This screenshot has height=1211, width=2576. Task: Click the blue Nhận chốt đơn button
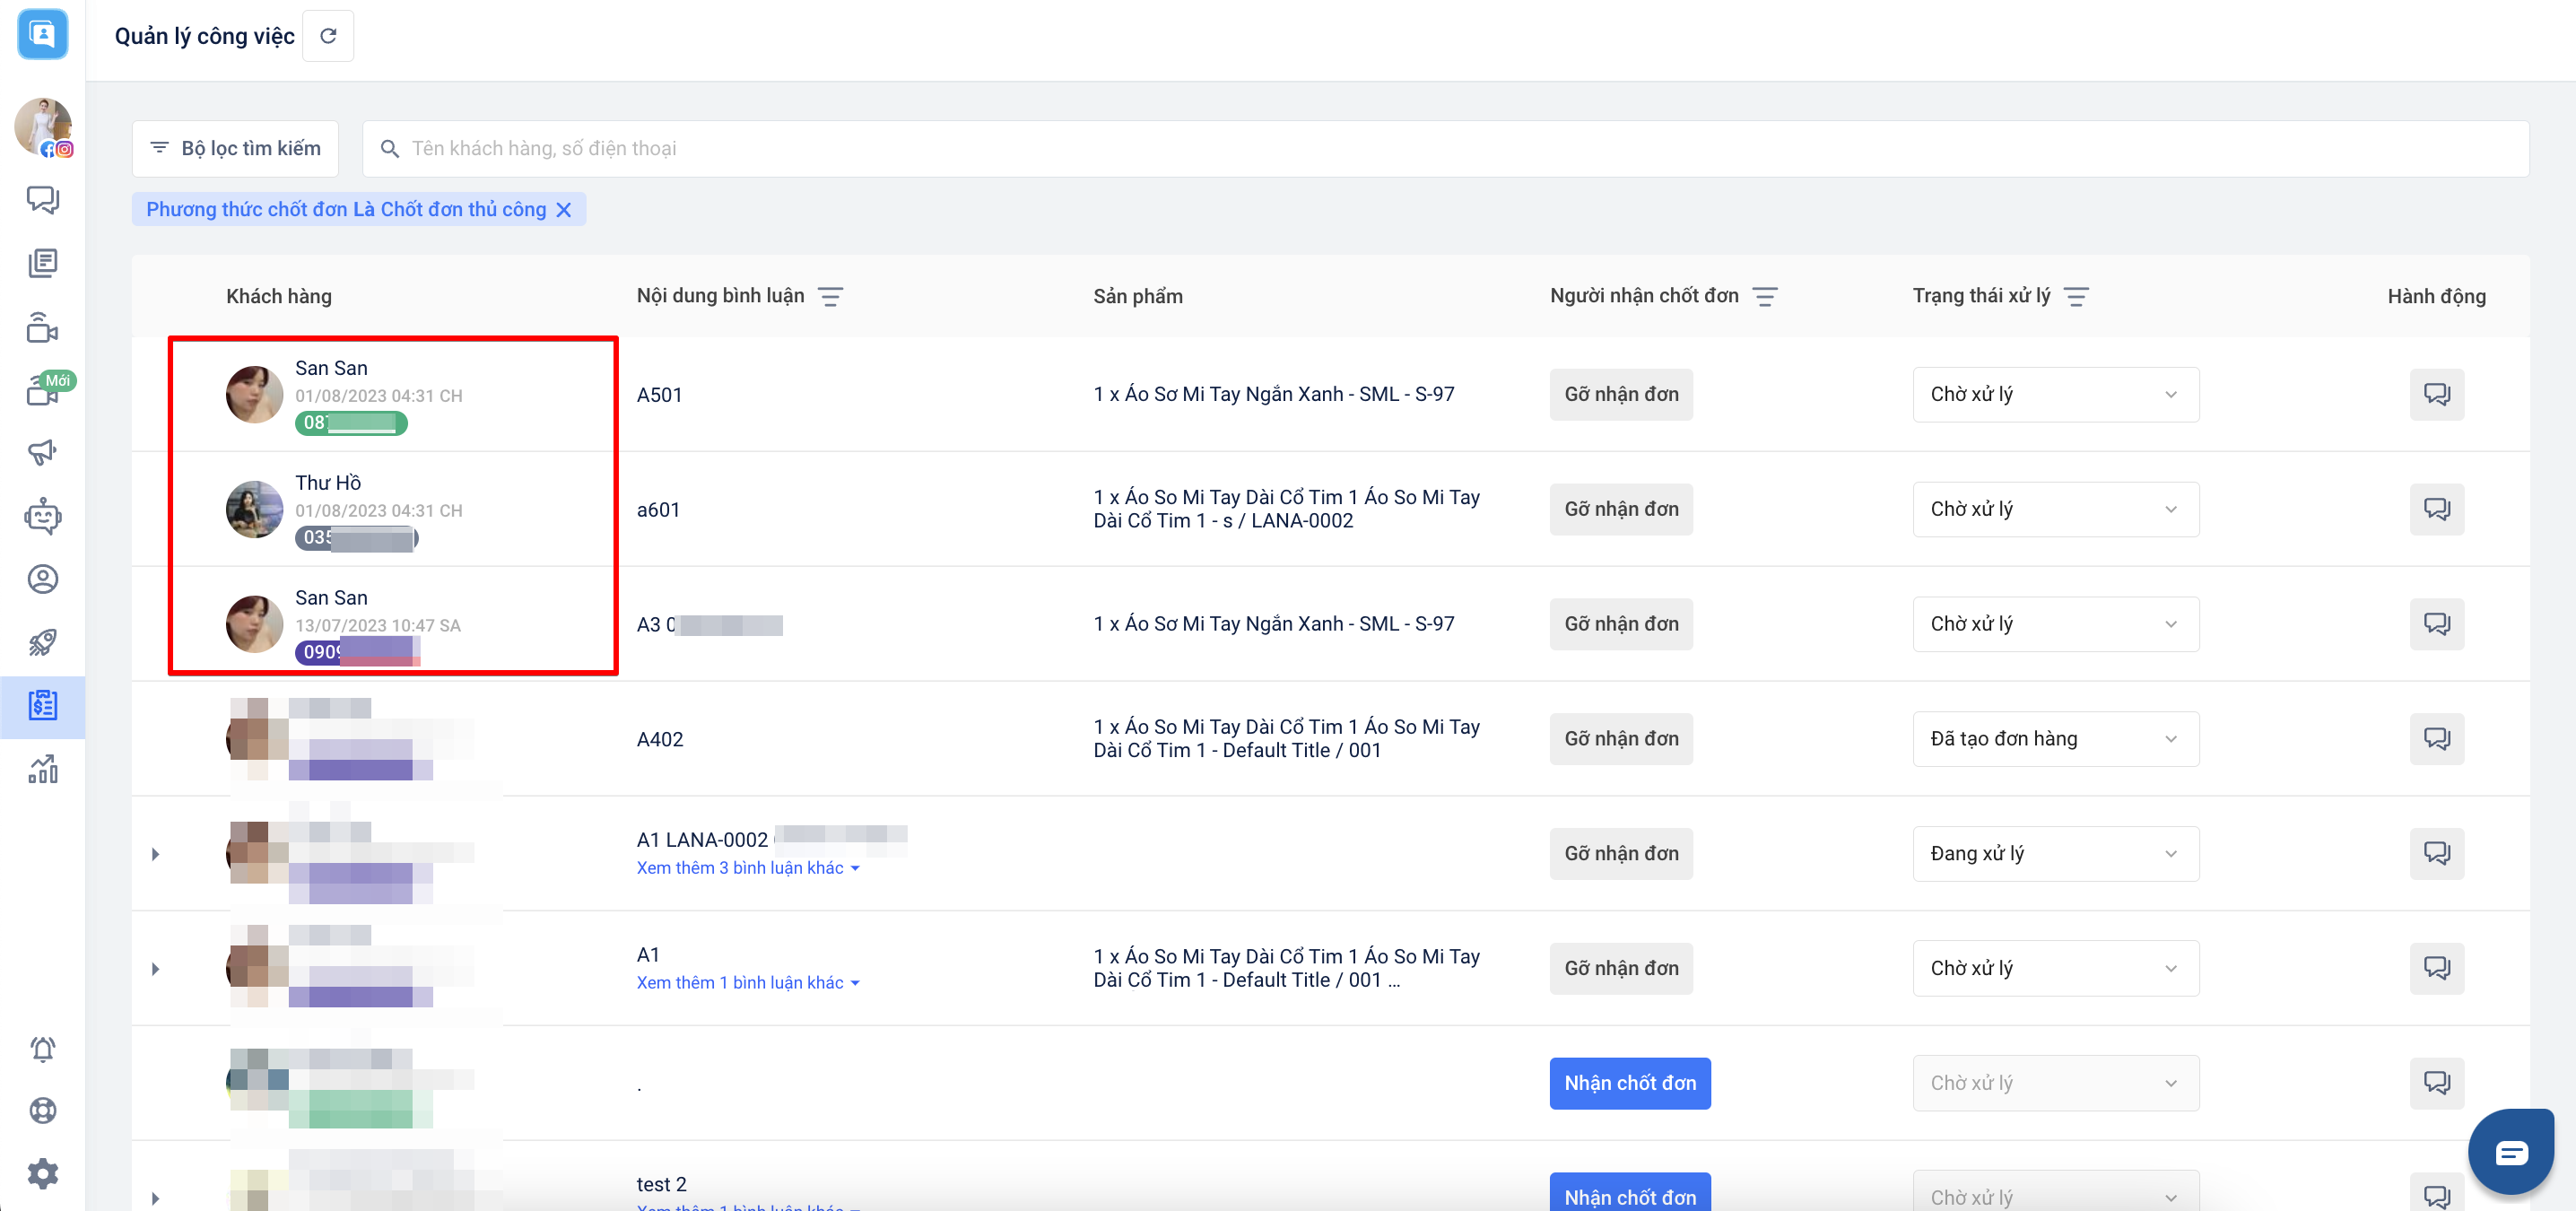click(1629, 1083)
